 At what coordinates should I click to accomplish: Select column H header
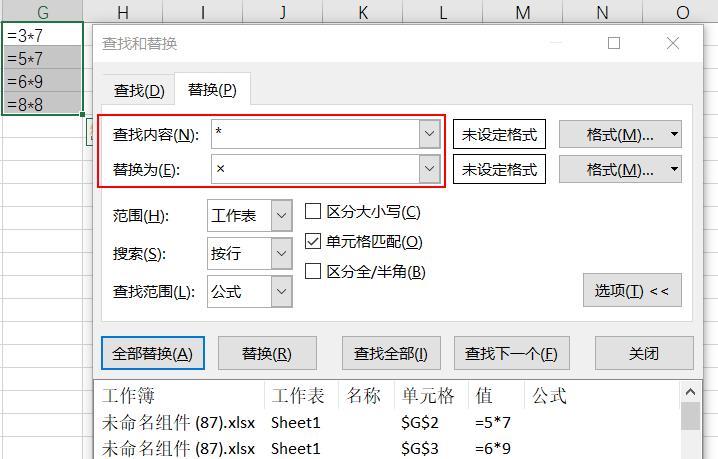click(123, 11)
